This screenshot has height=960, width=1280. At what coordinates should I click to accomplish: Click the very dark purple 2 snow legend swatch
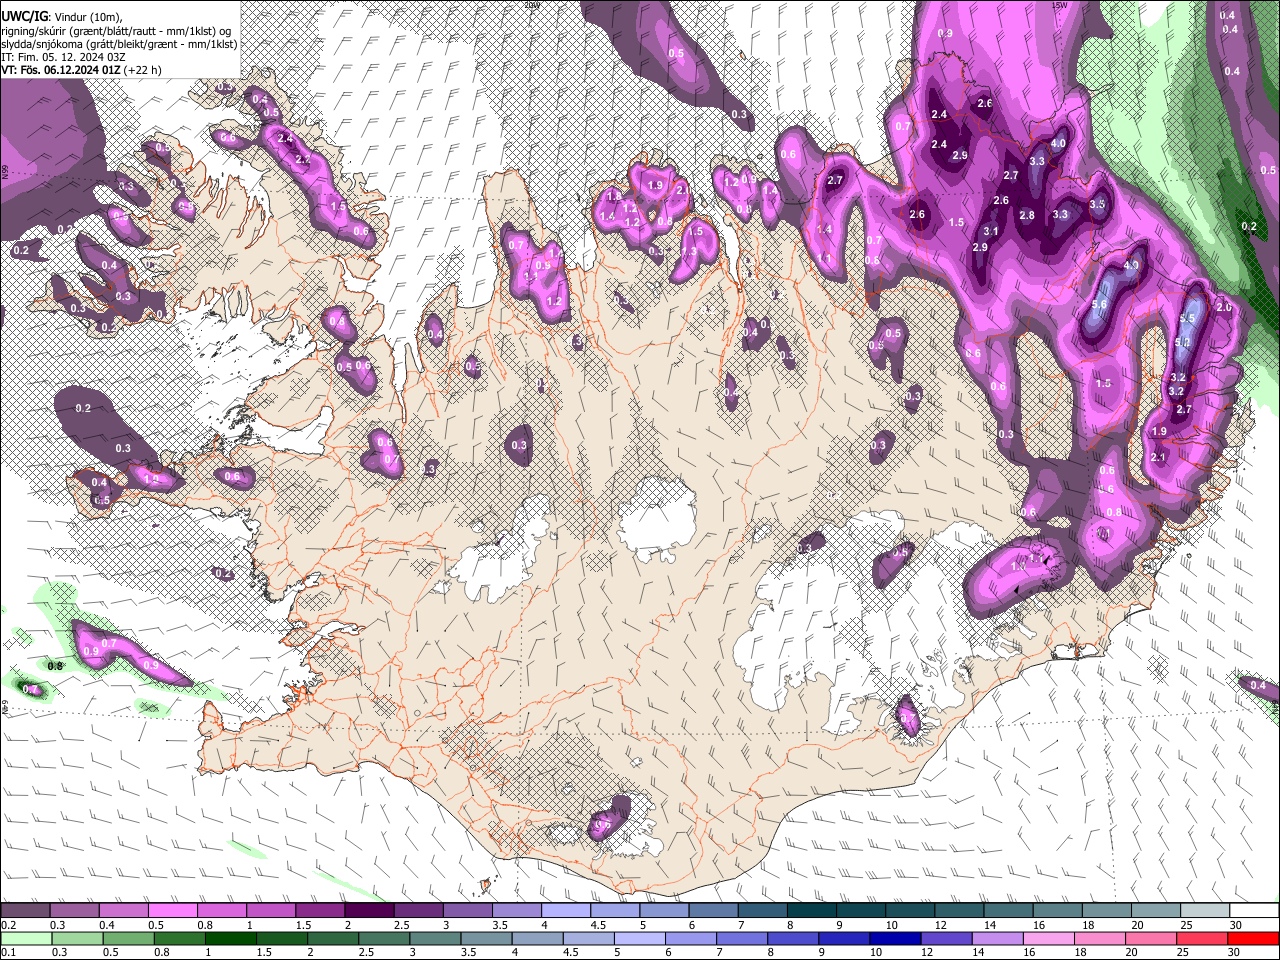point(369,910)
